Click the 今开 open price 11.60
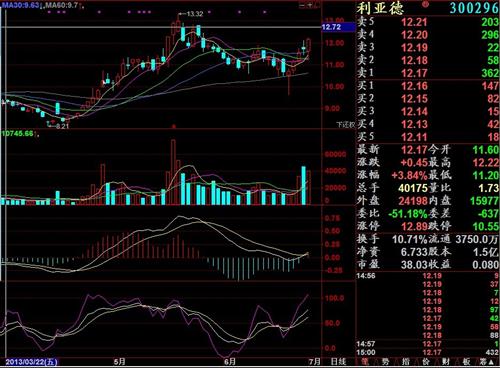The width and height of the screenshot is (500, 368). coord(486,150)
